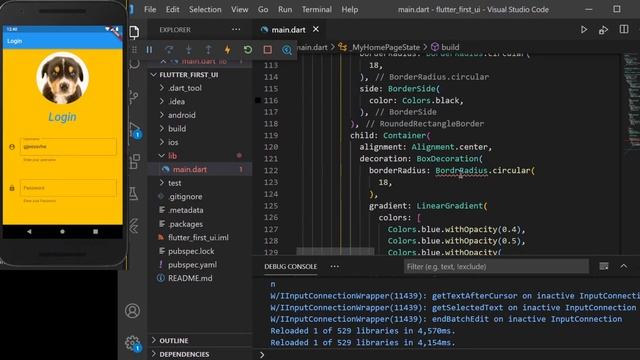
Task: Run the file with play icon
Action: [584, 30]
